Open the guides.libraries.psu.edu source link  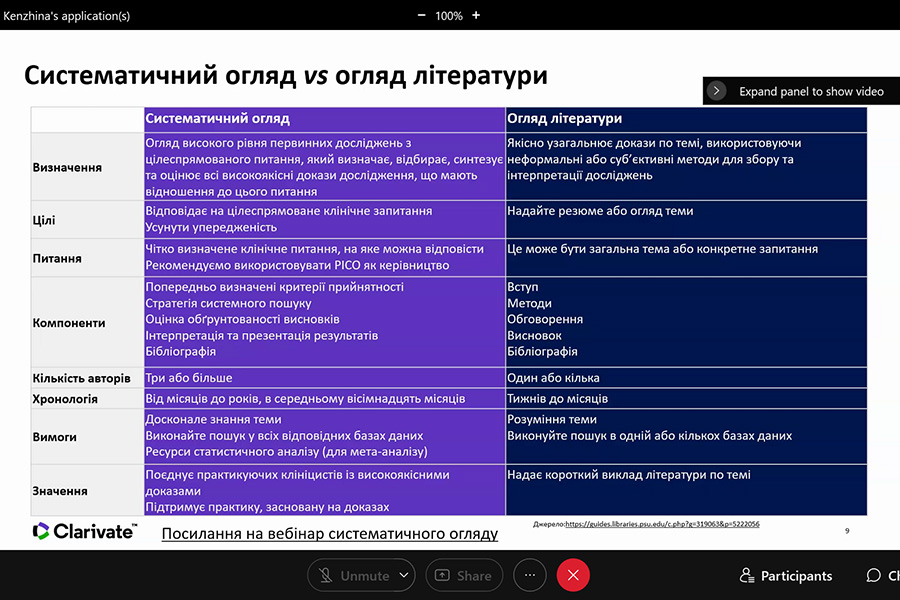pos(662,524)
